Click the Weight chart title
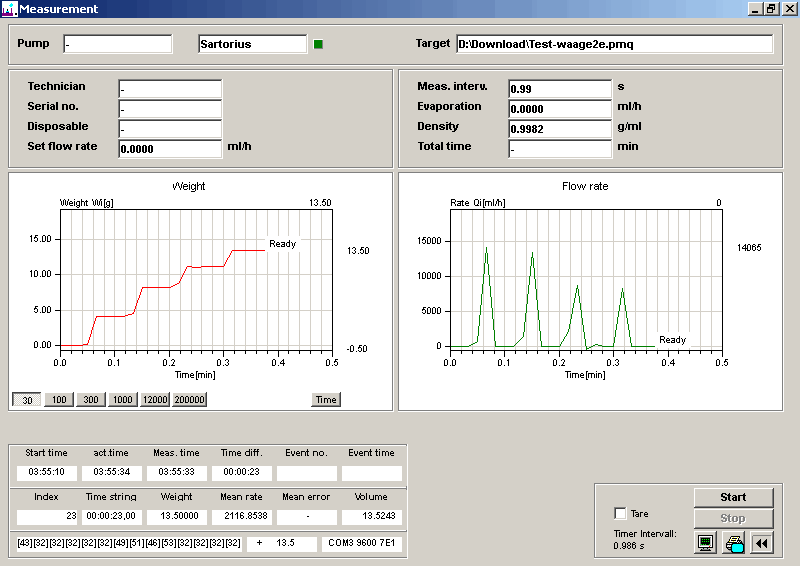The height and width of the screenshot is (566, 800). (x=189, y=186)
